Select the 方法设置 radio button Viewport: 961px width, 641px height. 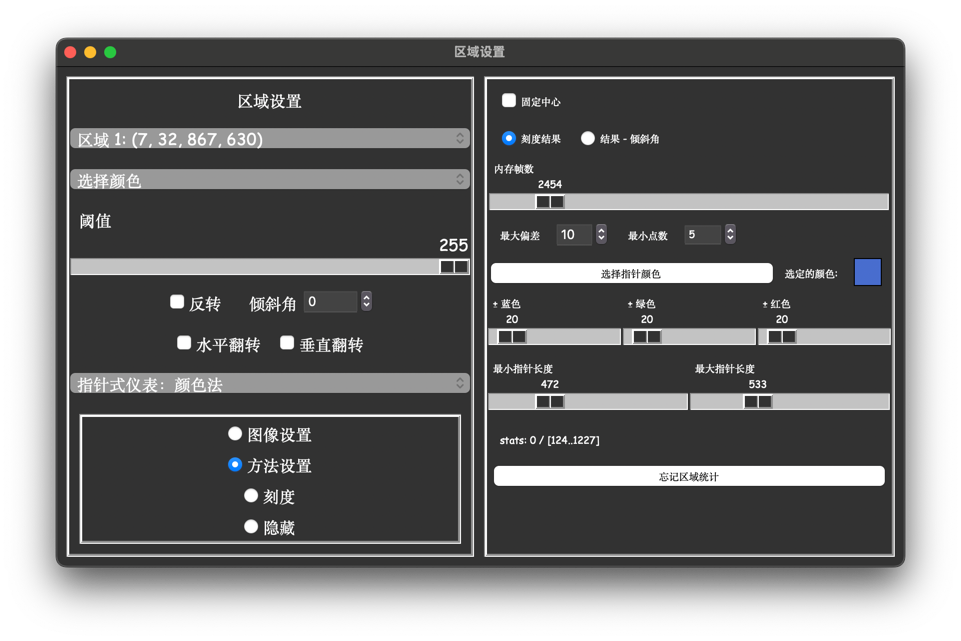(x=235, y=465)
